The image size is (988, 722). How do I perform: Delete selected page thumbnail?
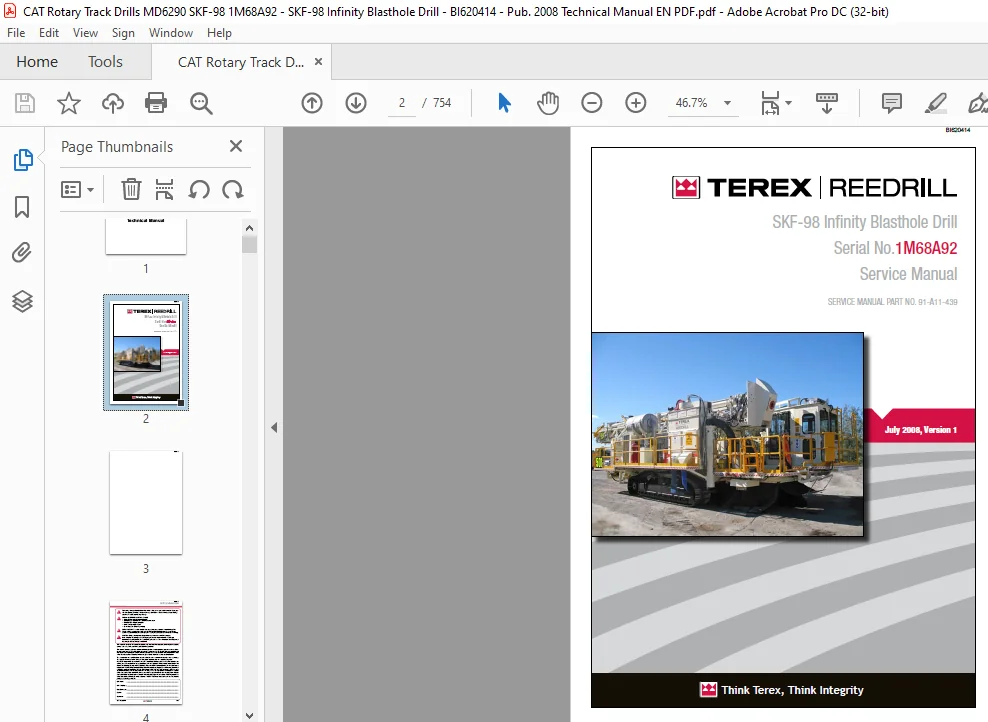(x=131, y=189)
